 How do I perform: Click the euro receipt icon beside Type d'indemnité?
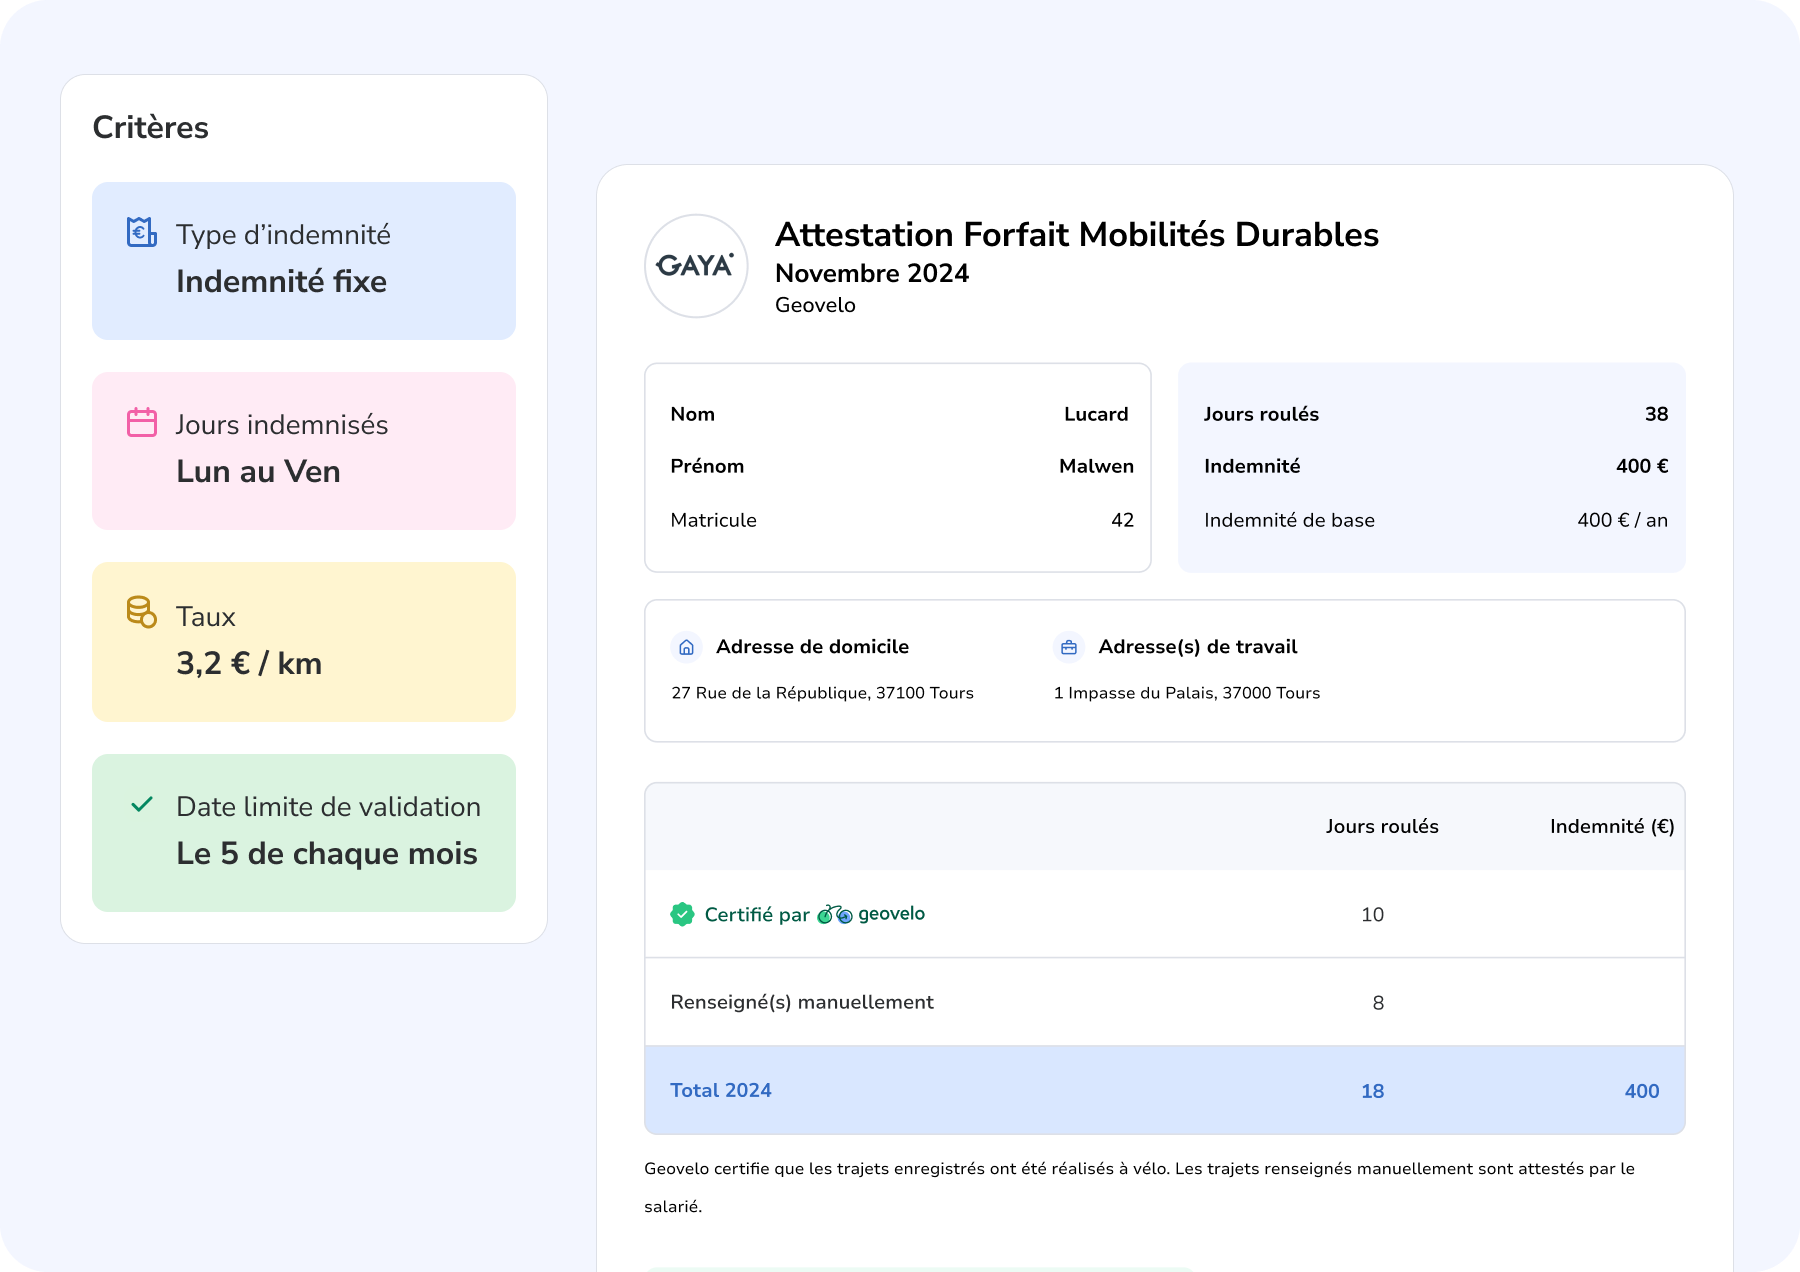[142, 232]
